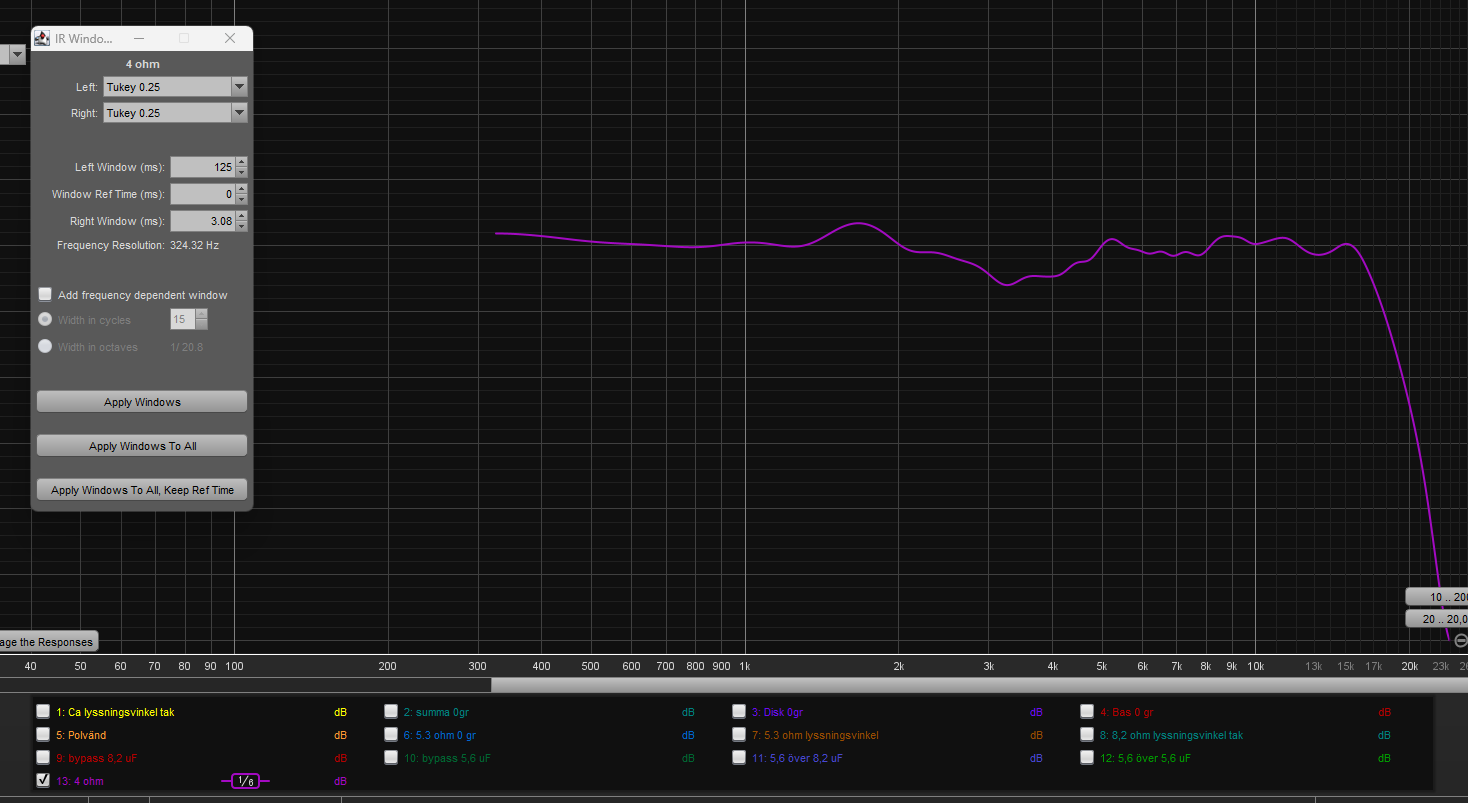Open the Right window type dropdown
This screenshot has width=1468, height=803.
tap(239, 113)
